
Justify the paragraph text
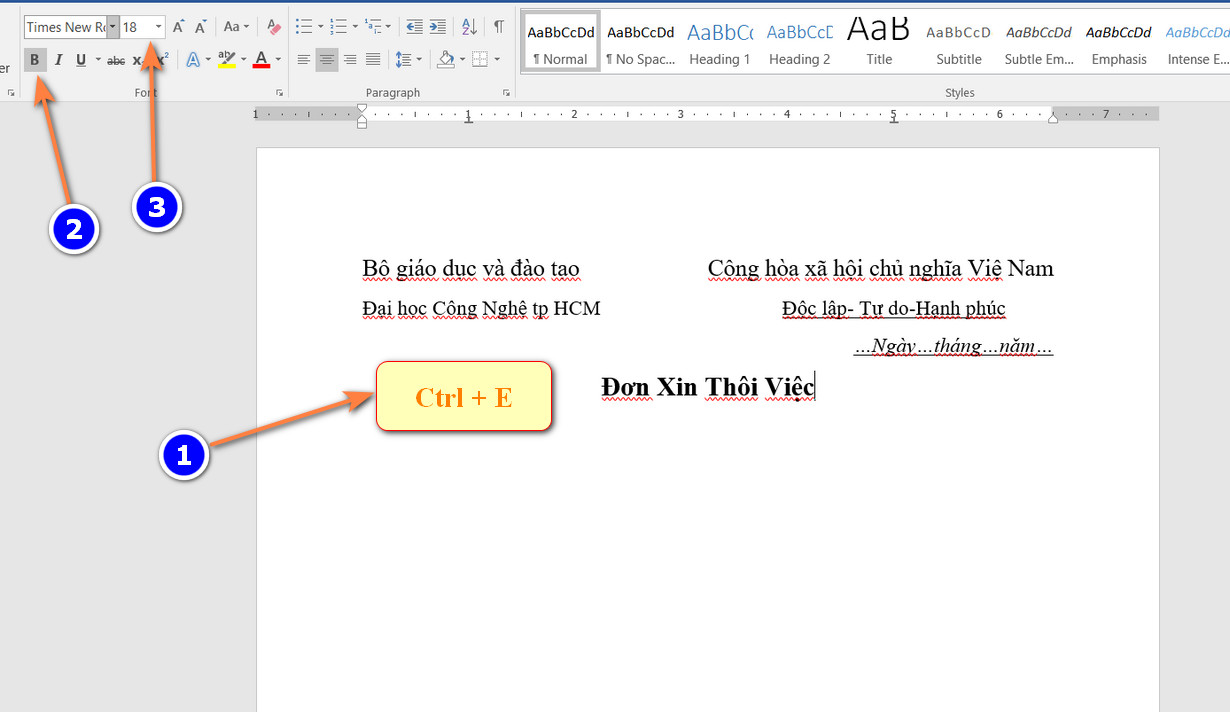tap(373, 60)
